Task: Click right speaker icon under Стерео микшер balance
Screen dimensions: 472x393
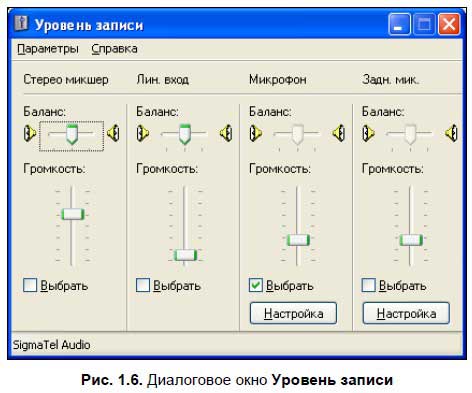Action: click(x=113, y=133)
